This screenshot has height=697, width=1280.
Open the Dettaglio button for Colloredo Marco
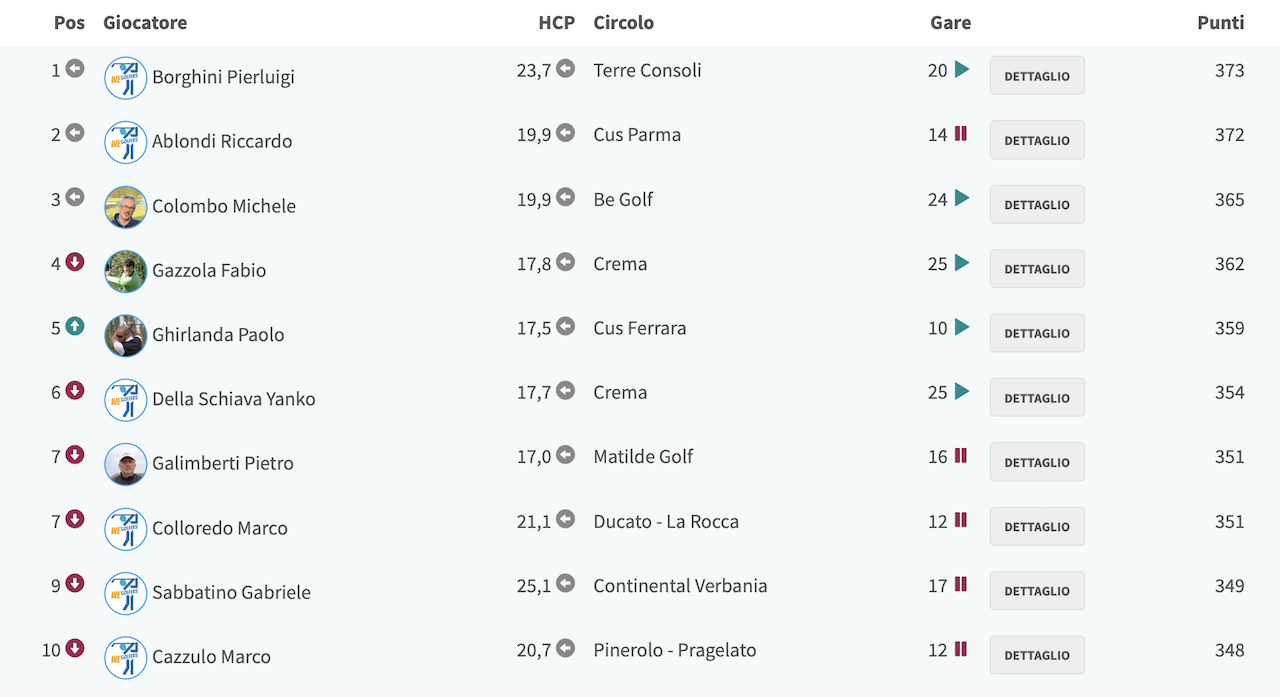[1037, 526]
